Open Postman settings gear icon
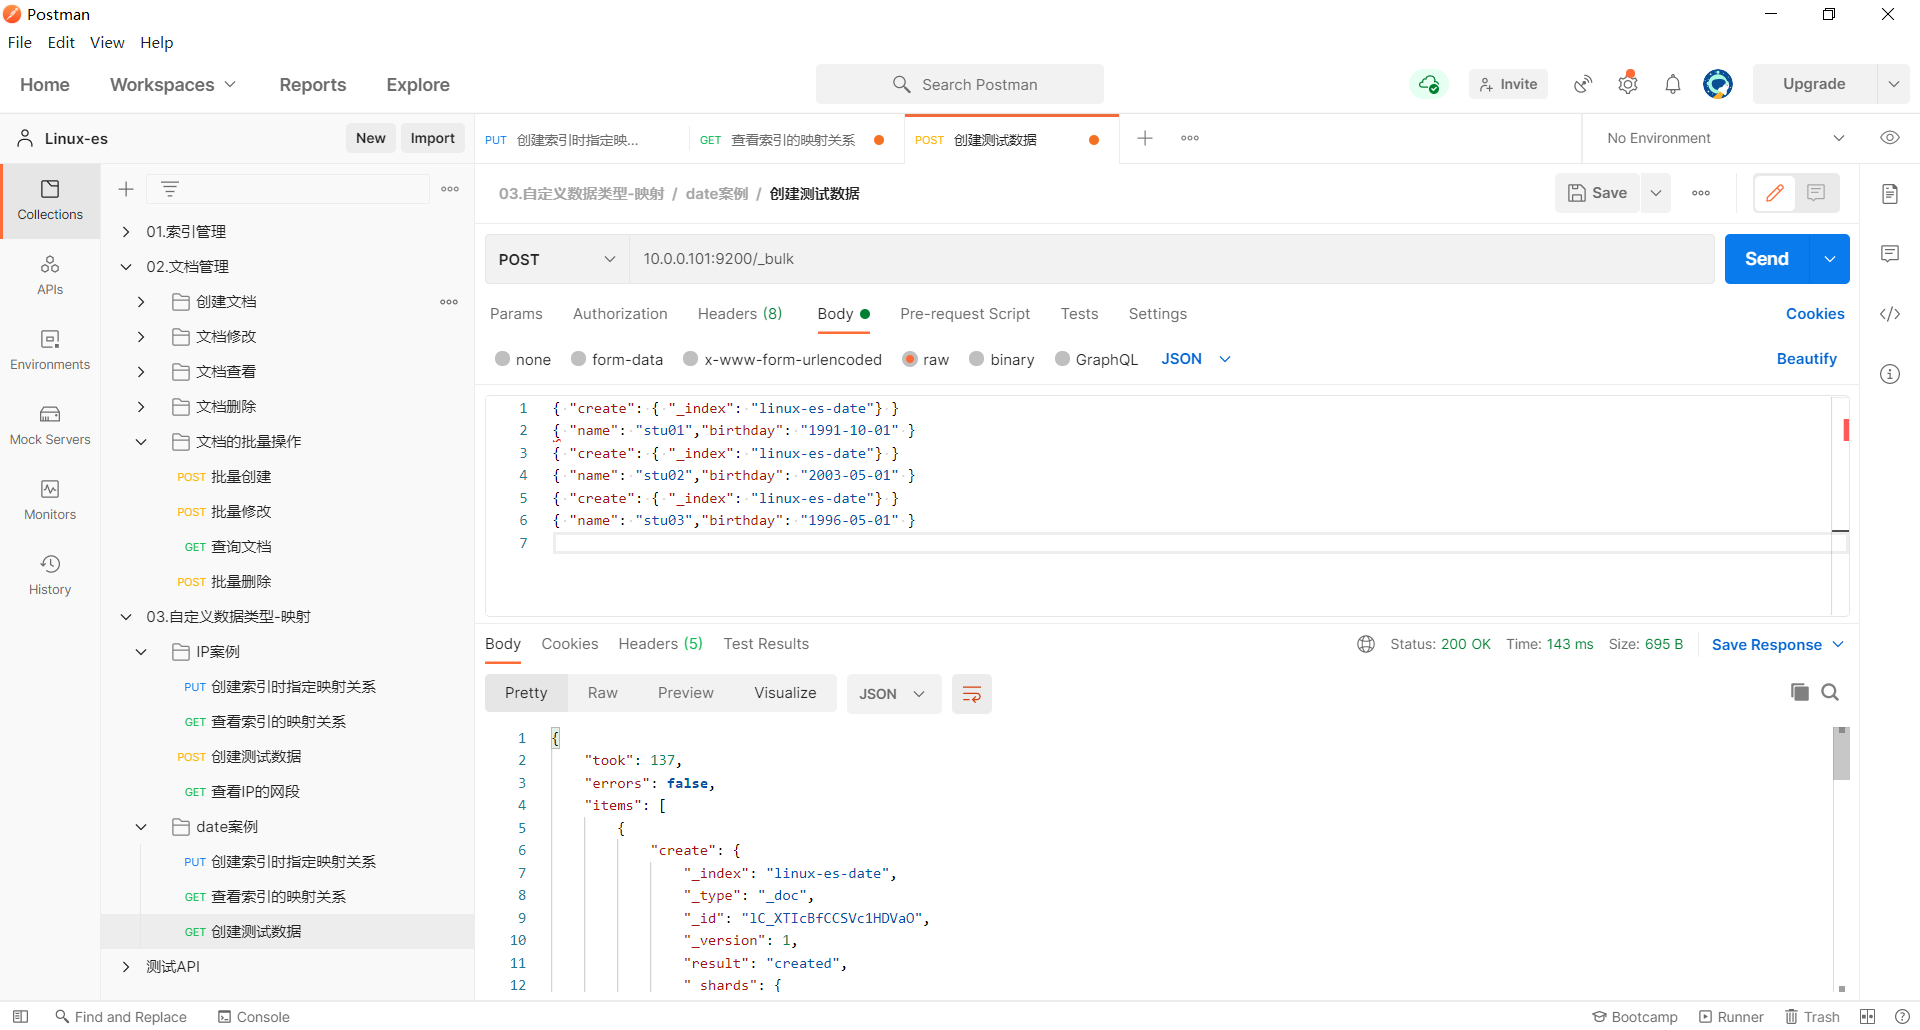This screenshot has height=1030, width=1920. pos(1628,85)
